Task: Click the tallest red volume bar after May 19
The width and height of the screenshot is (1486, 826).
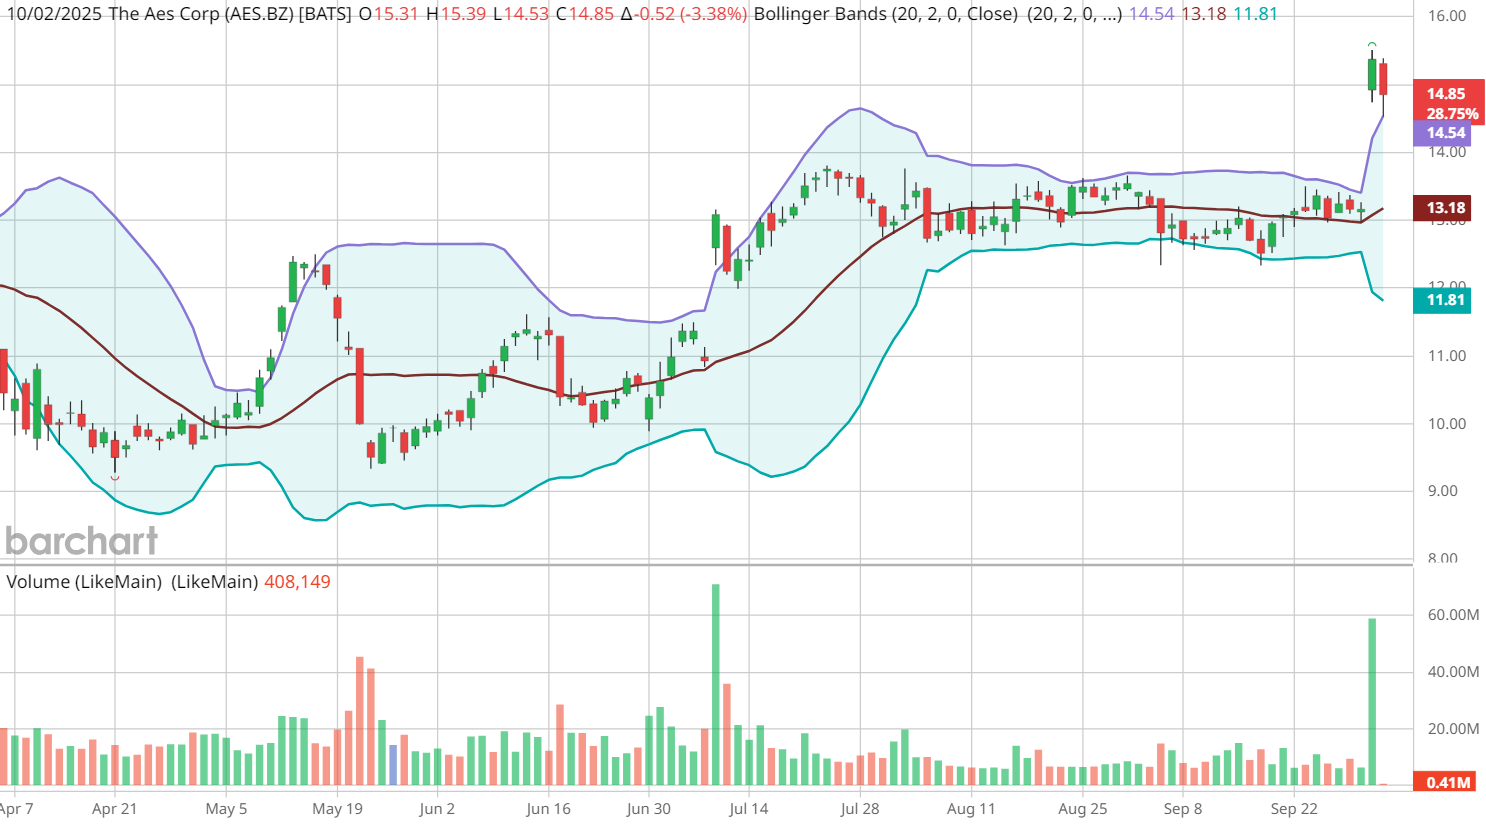Action: [360, 721]
